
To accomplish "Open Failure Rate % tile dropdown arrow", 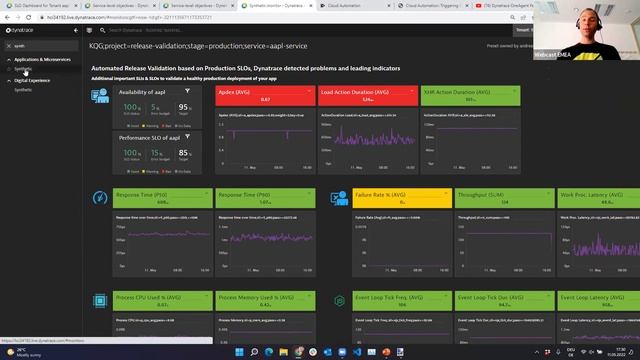I will 446,193.
